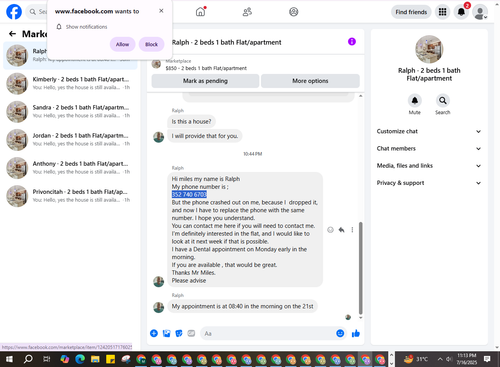500x367 pixels.
Task: Close the notification permission popup
Action: [x=161, y=11]
